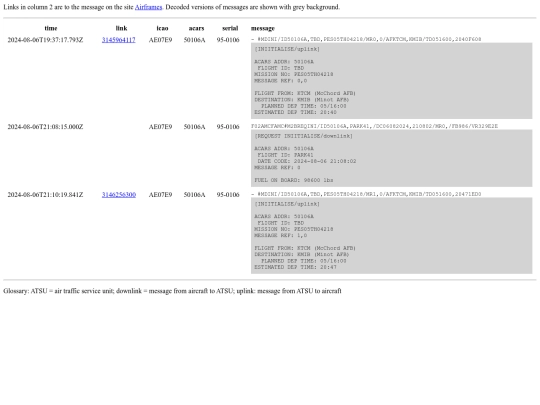Select 'ESTIMATED DEP TIME: 20:47' line
Viewport: 540px width, 405px height.
point(295,267)
